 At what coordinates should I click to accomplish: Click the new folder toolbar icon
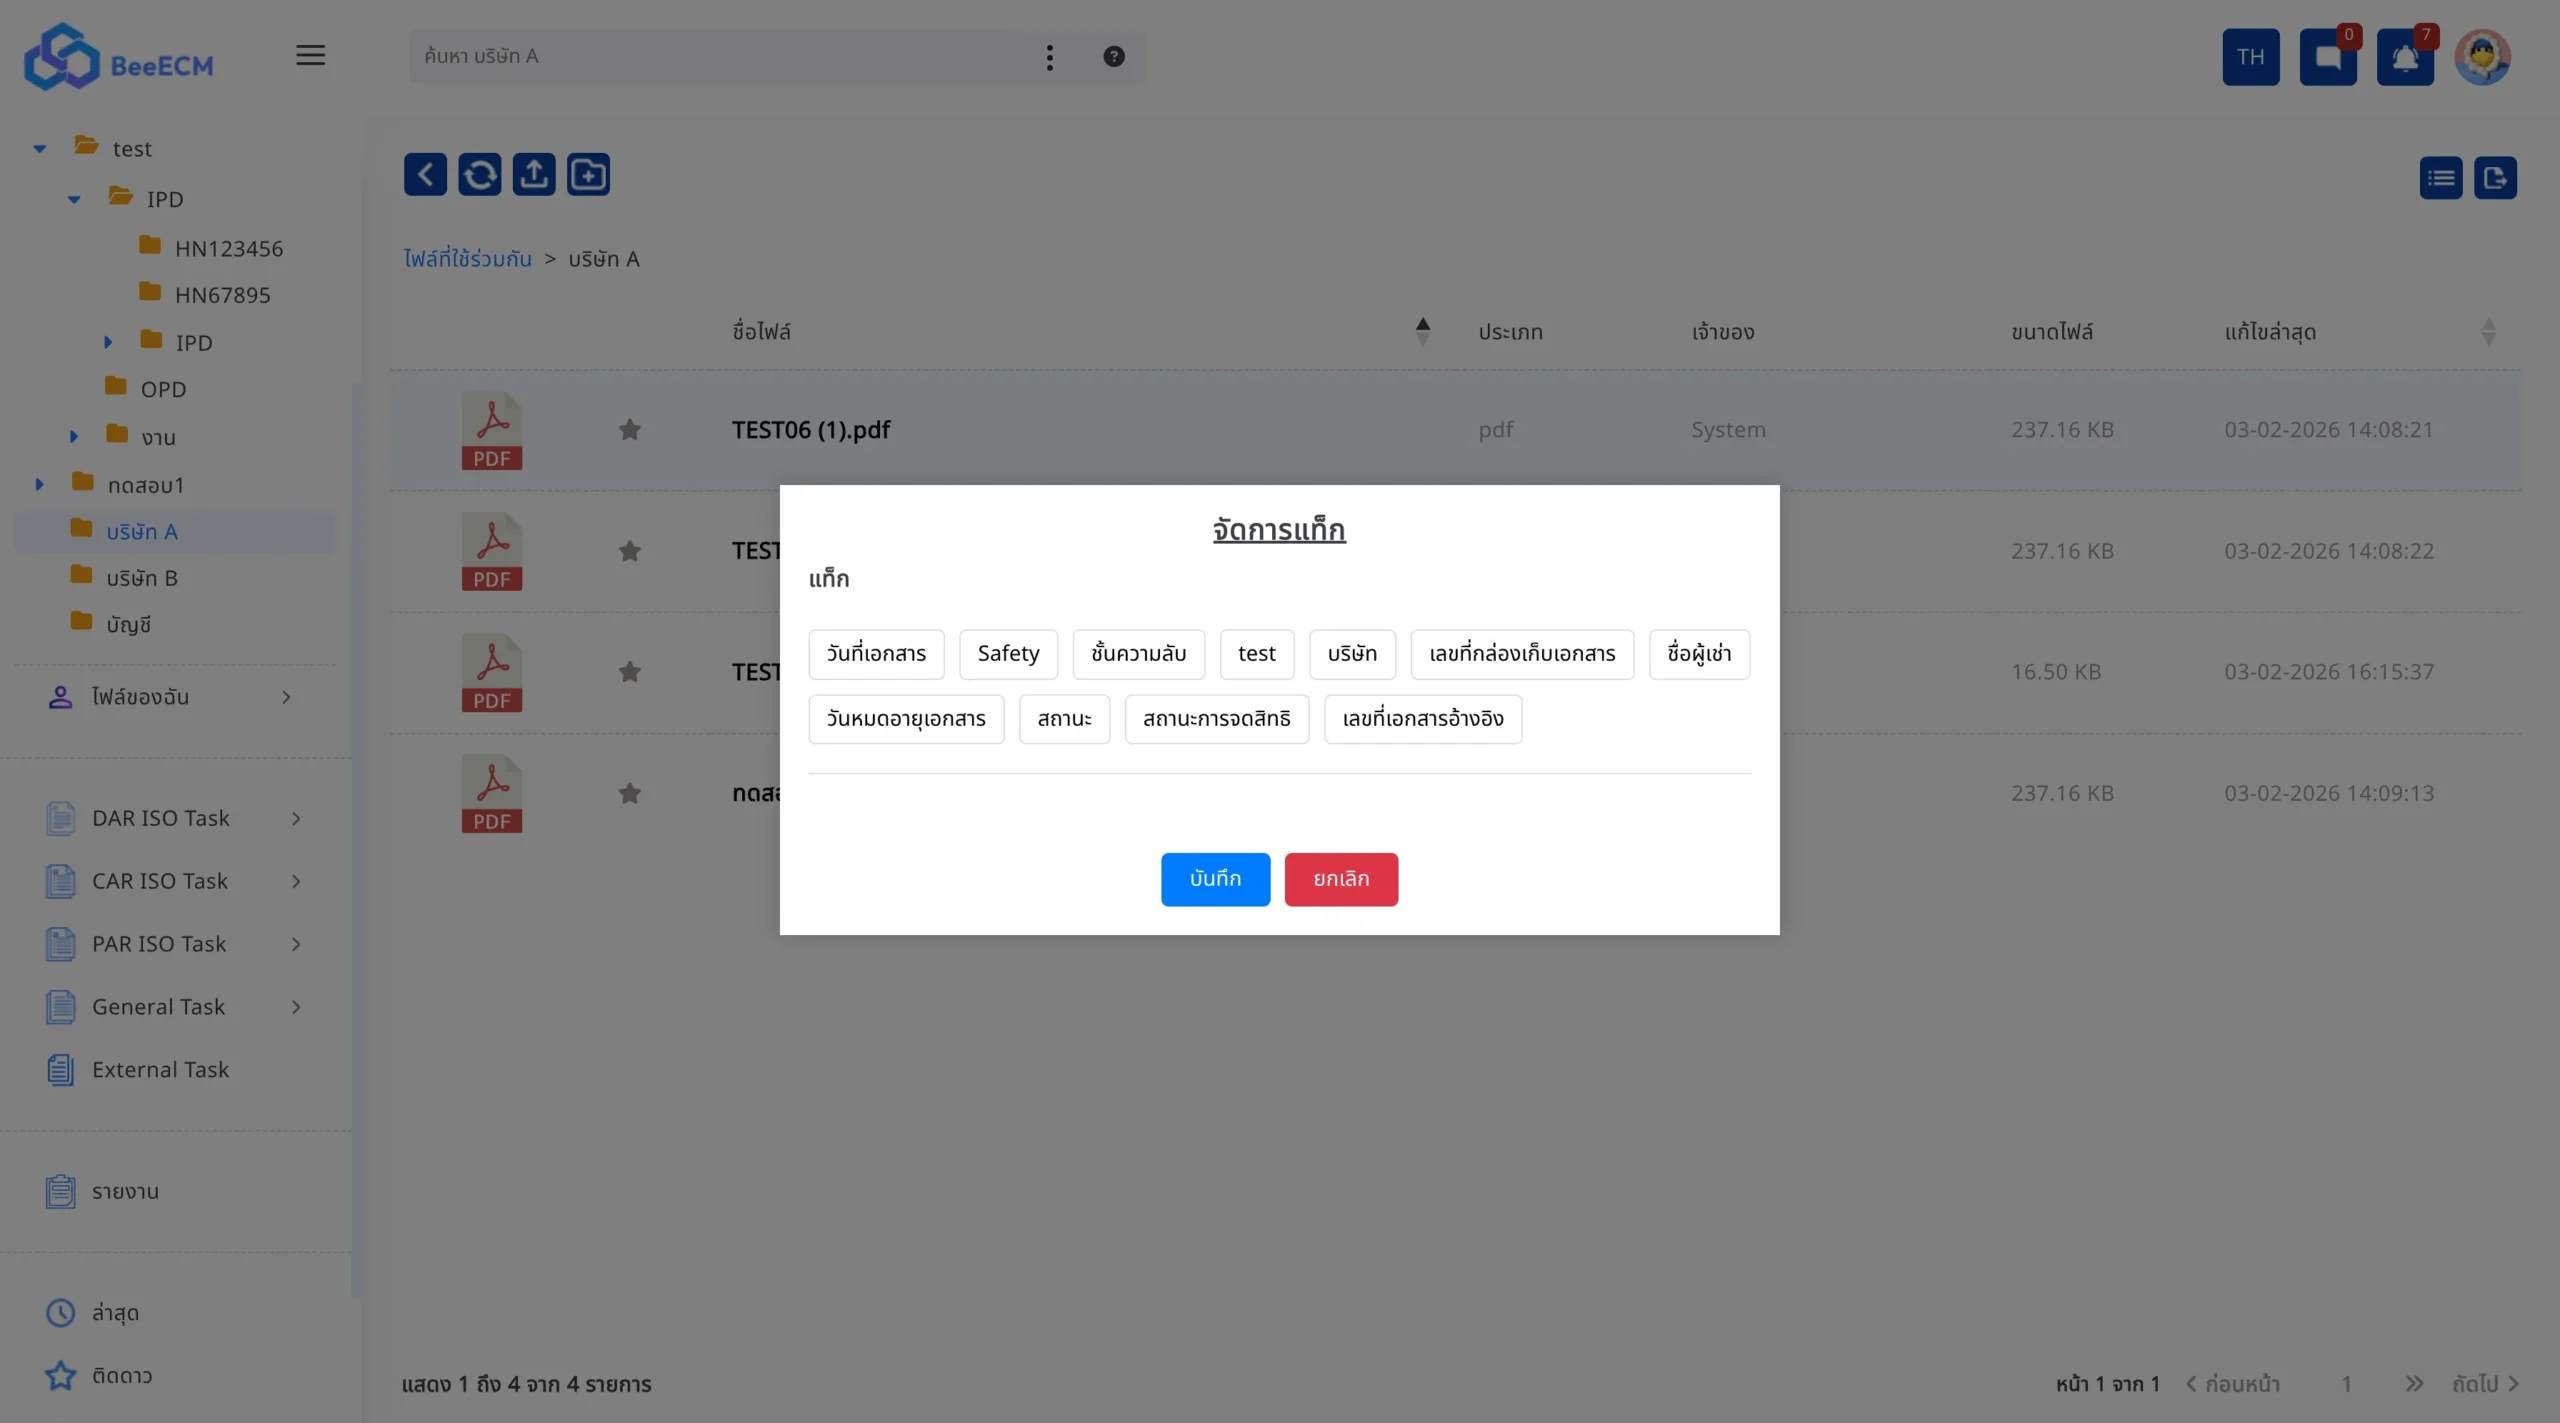coord(588,175)
